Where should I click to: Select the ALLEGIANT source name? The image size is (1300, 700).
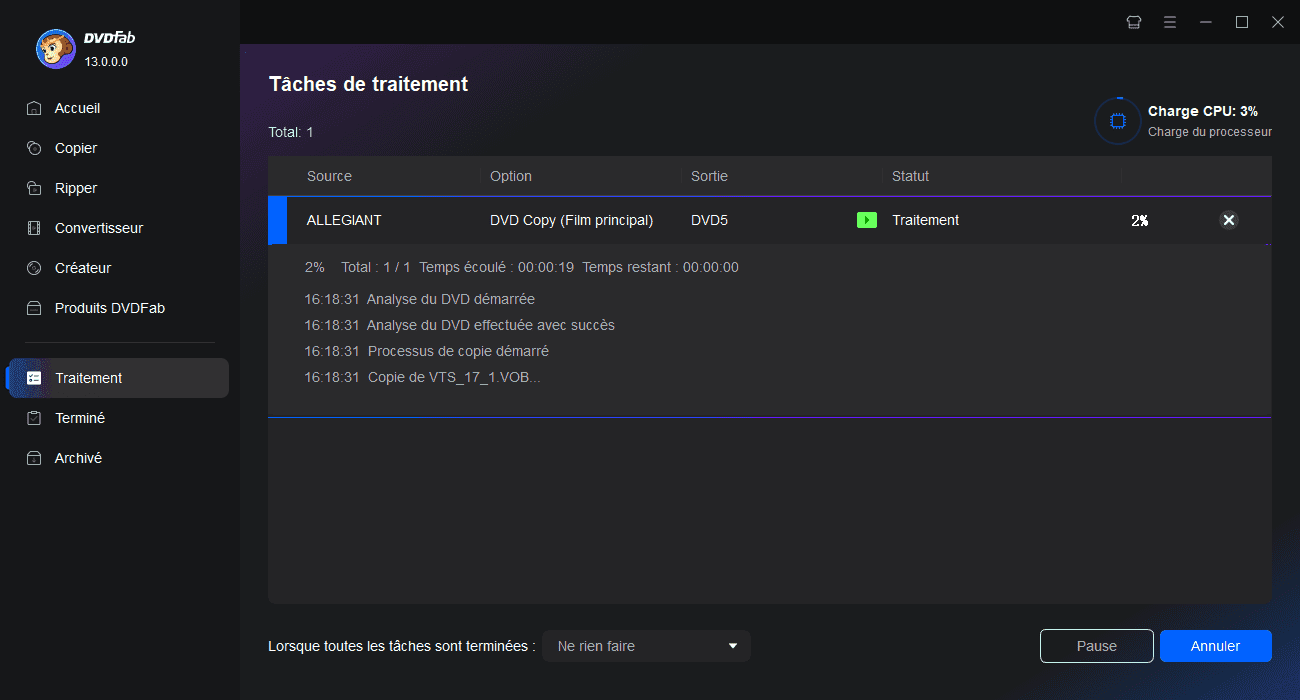(344, 220)
